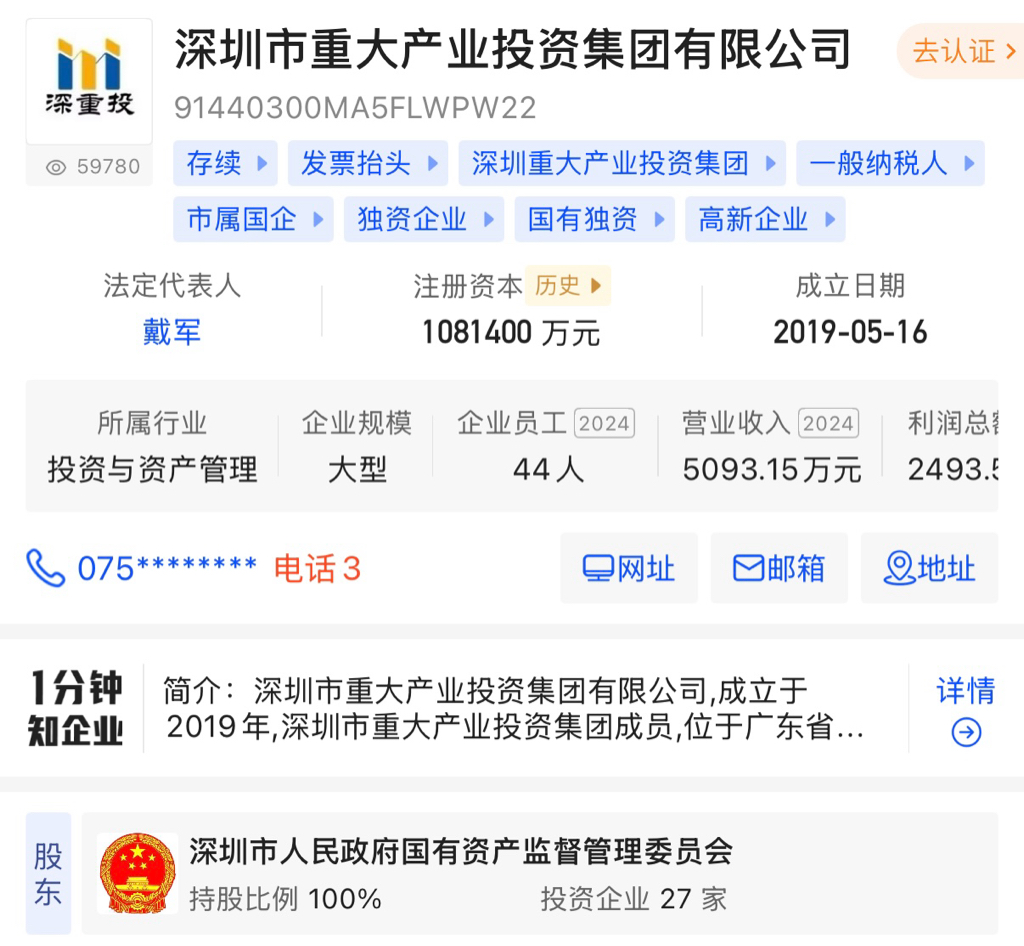Click enterprise scale value 大型
The height and width of the screenshot is (946, 1024).
(x=357, y=469)
